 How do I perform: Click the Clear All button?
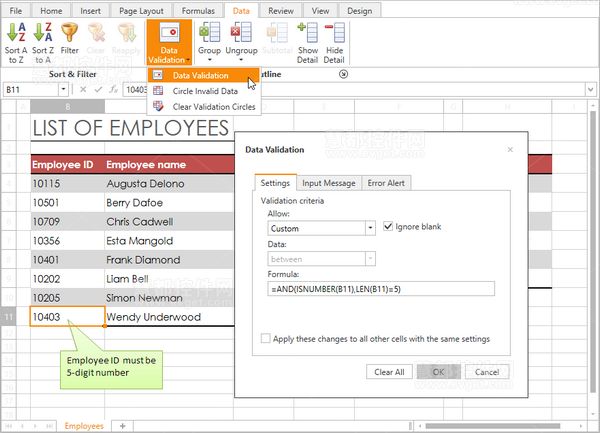coord(389,372)
